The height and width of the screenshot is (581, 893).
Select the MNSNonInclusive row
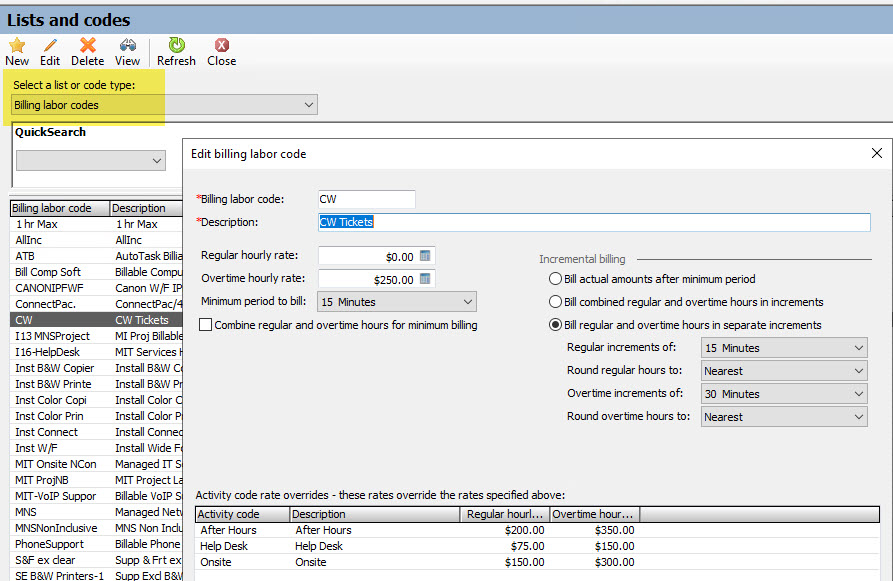(97, 527)
